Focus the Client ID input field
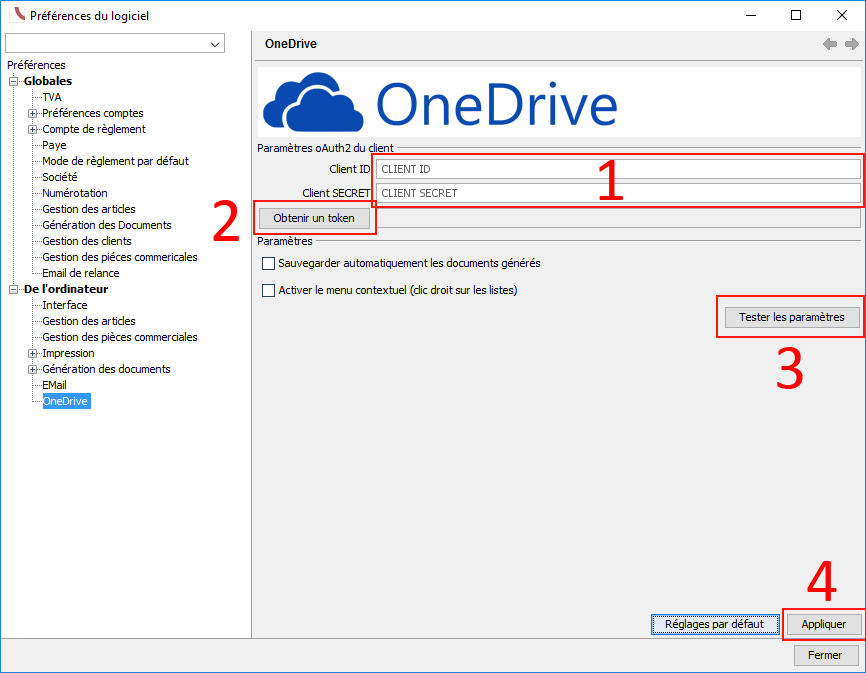866x673 pixels. (618, 169)
